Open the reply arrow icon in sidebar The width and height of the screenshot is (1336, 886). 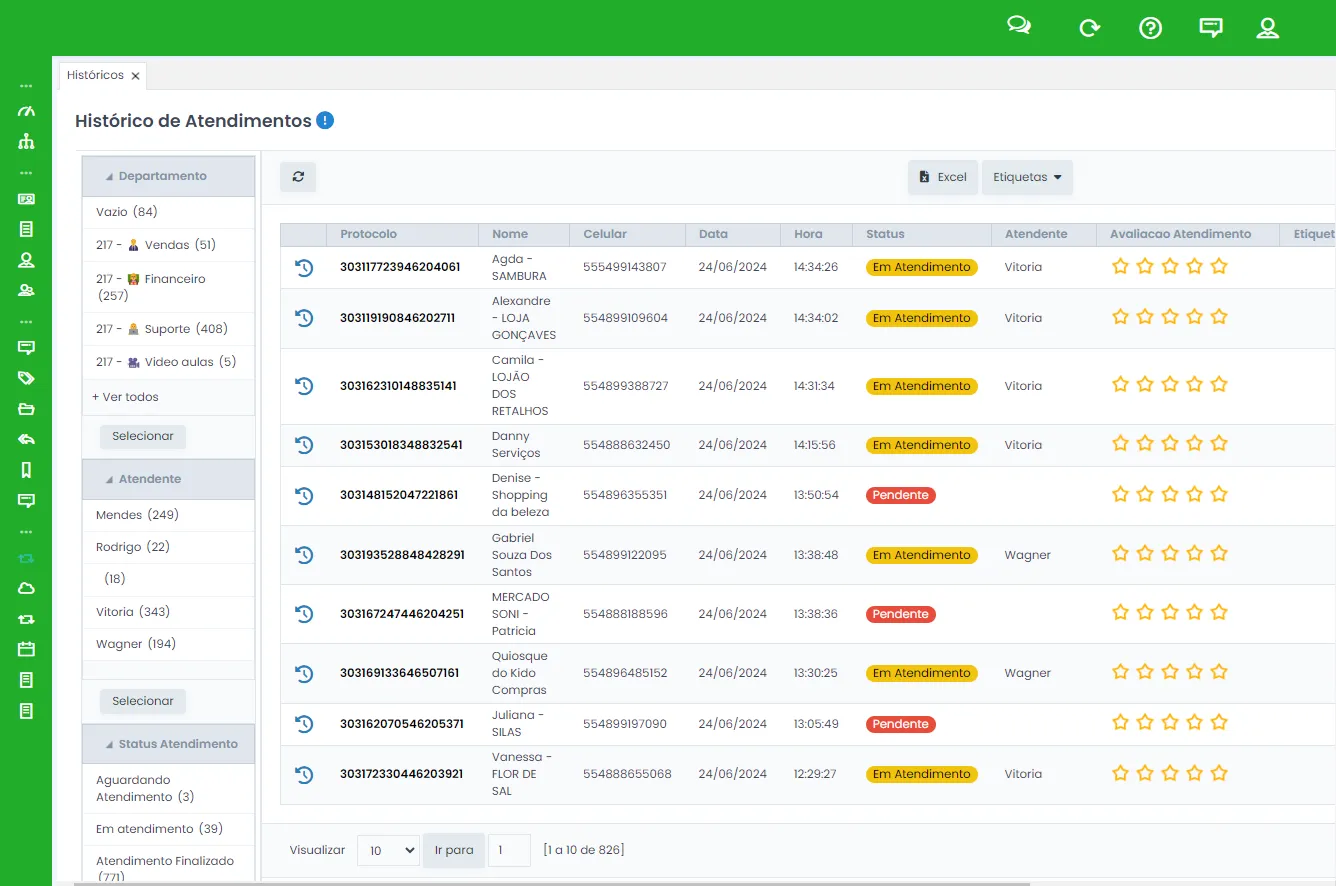click(x=26, y=439)
